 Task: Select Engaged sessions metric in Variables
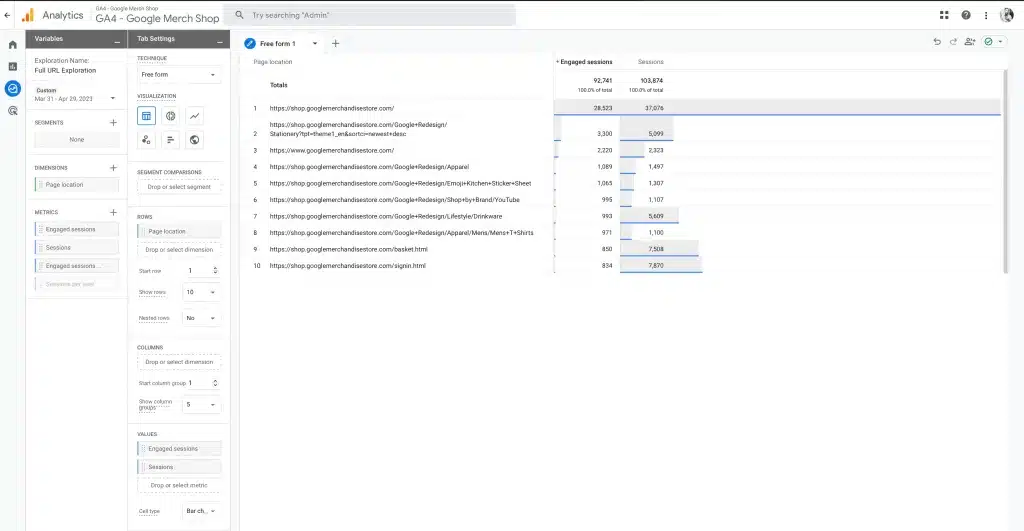(76, 229)
